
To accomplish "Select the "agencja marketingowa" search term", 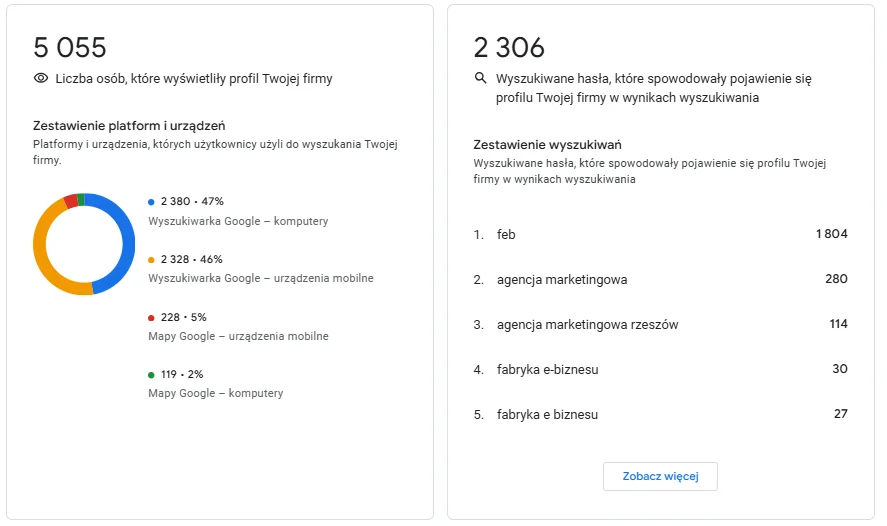I will click(x=561, y=279).
